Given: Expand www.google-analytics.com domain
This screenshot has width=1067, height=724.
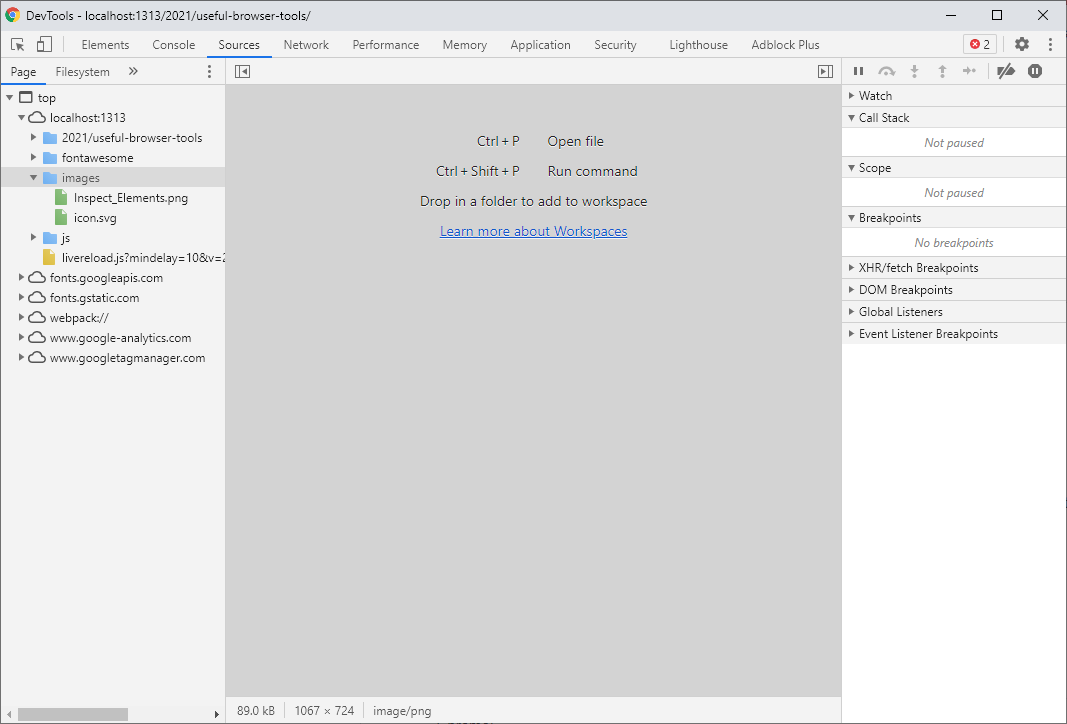Looking at the screenshot, I should [21, 338].
